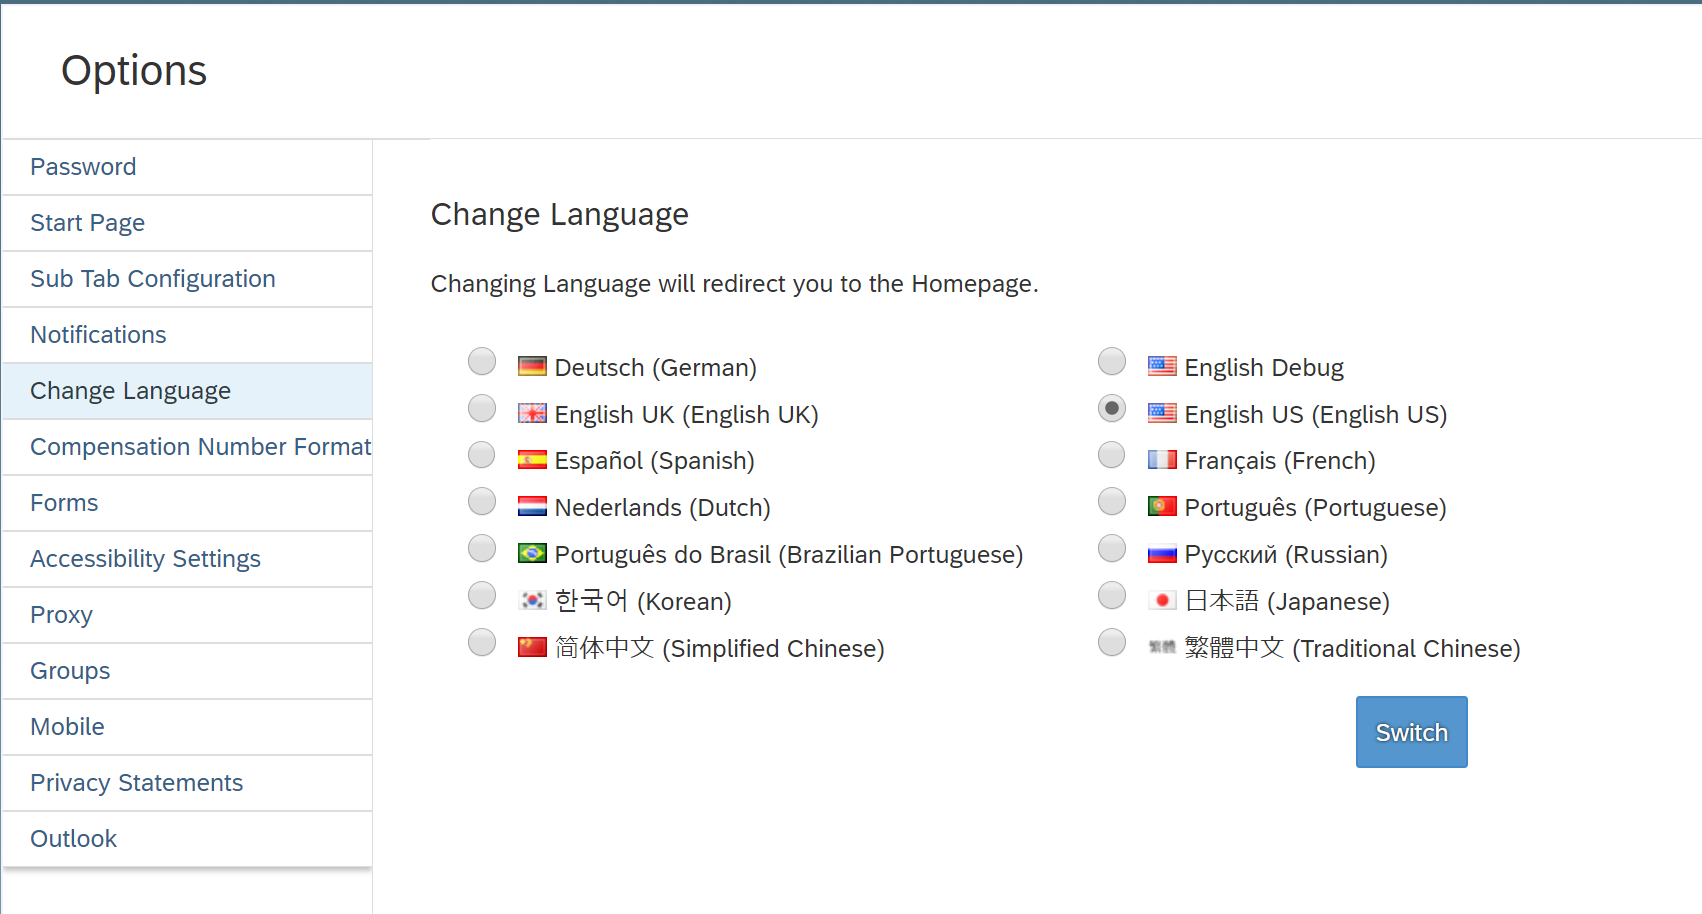Click the Español (Spanish) label
Image resolution: width=1702 pixels, height=914 pixels.
(655, 461)
